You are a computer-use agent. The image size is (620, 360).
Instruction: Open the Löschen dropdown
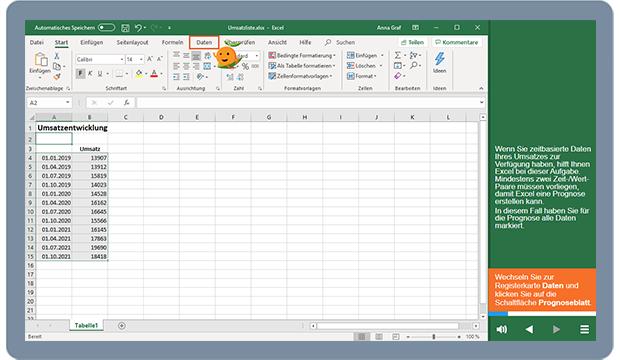click(x=365, y=66)
